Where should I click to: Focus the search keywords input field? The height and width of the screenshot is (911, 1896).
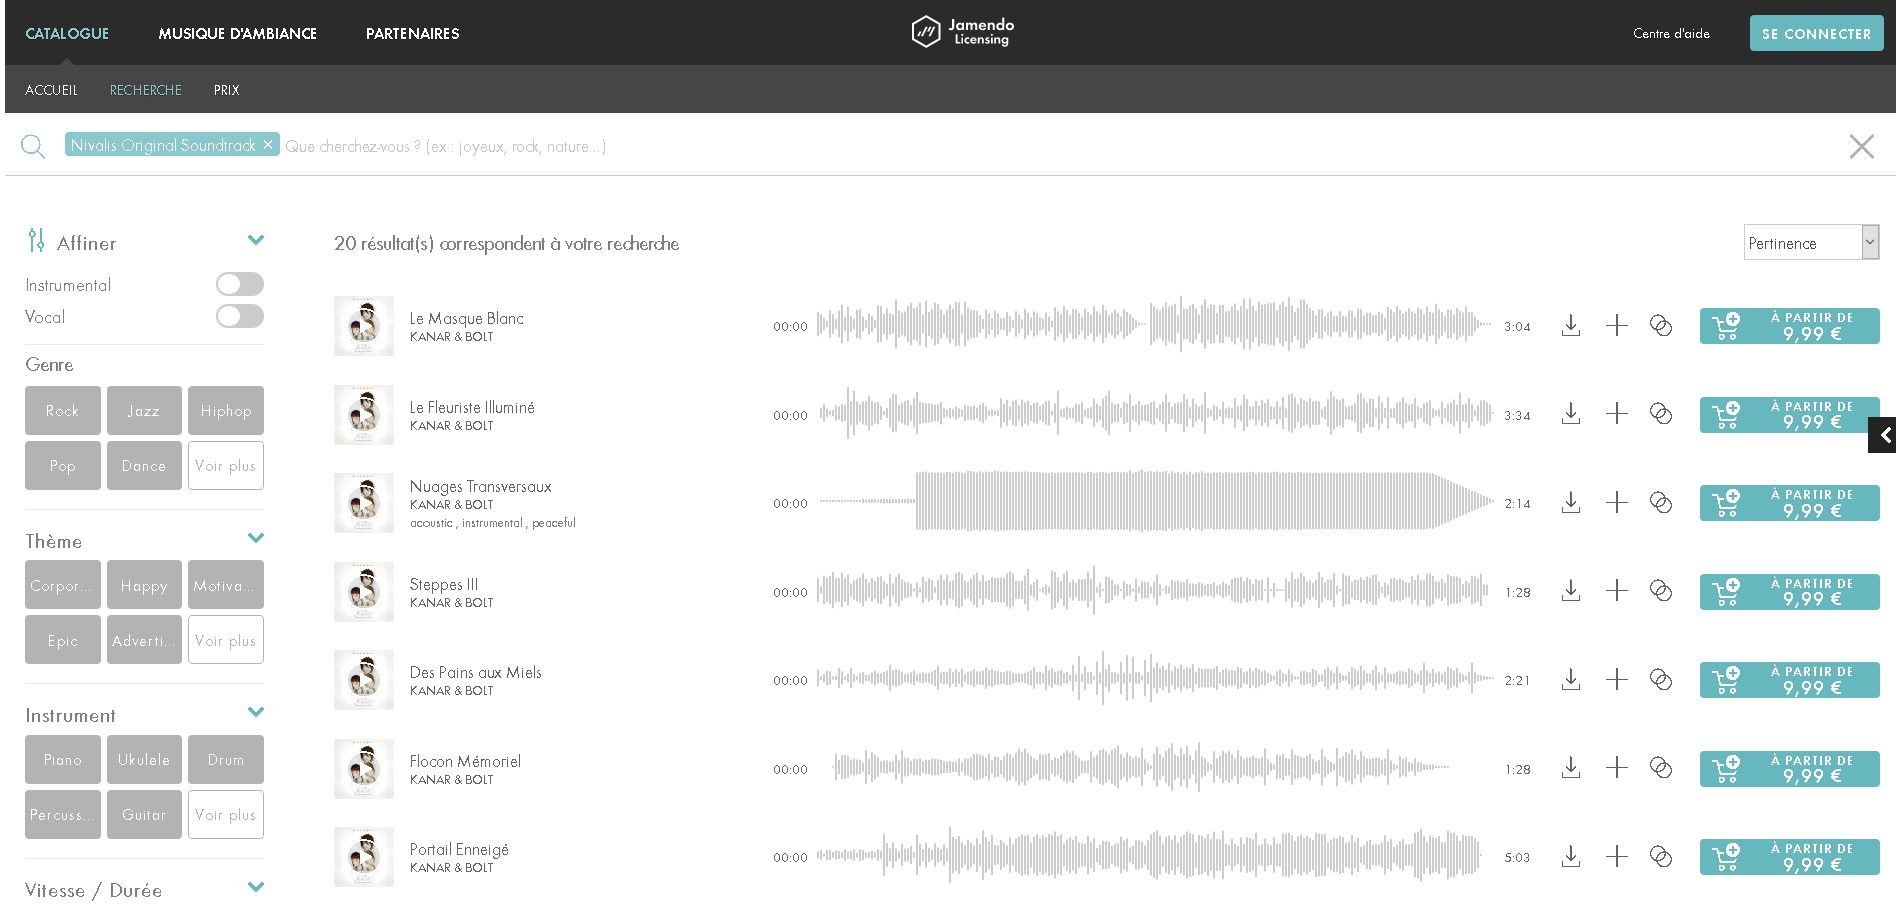pyautogui.click(x=1060, y=146)
